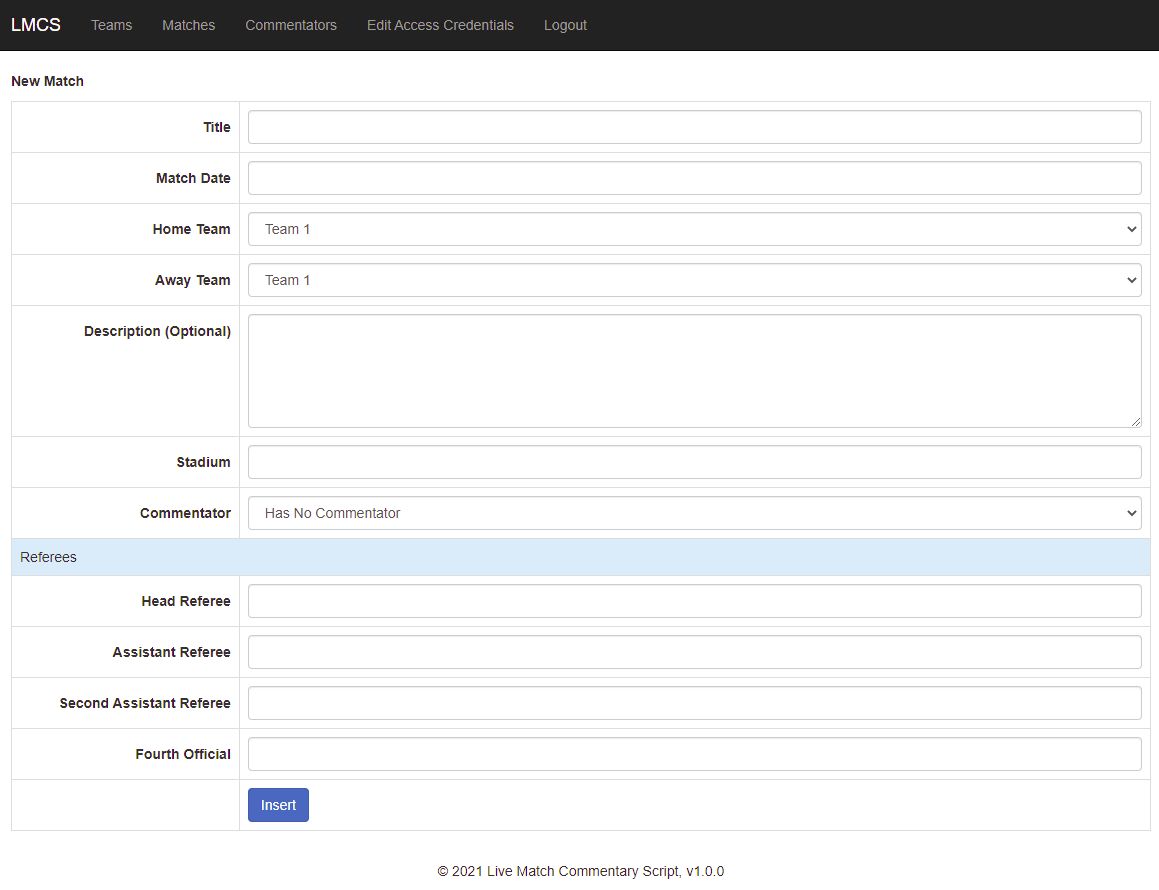Focus the Head Referee input

pyautogui.click(x=694, y=601)
